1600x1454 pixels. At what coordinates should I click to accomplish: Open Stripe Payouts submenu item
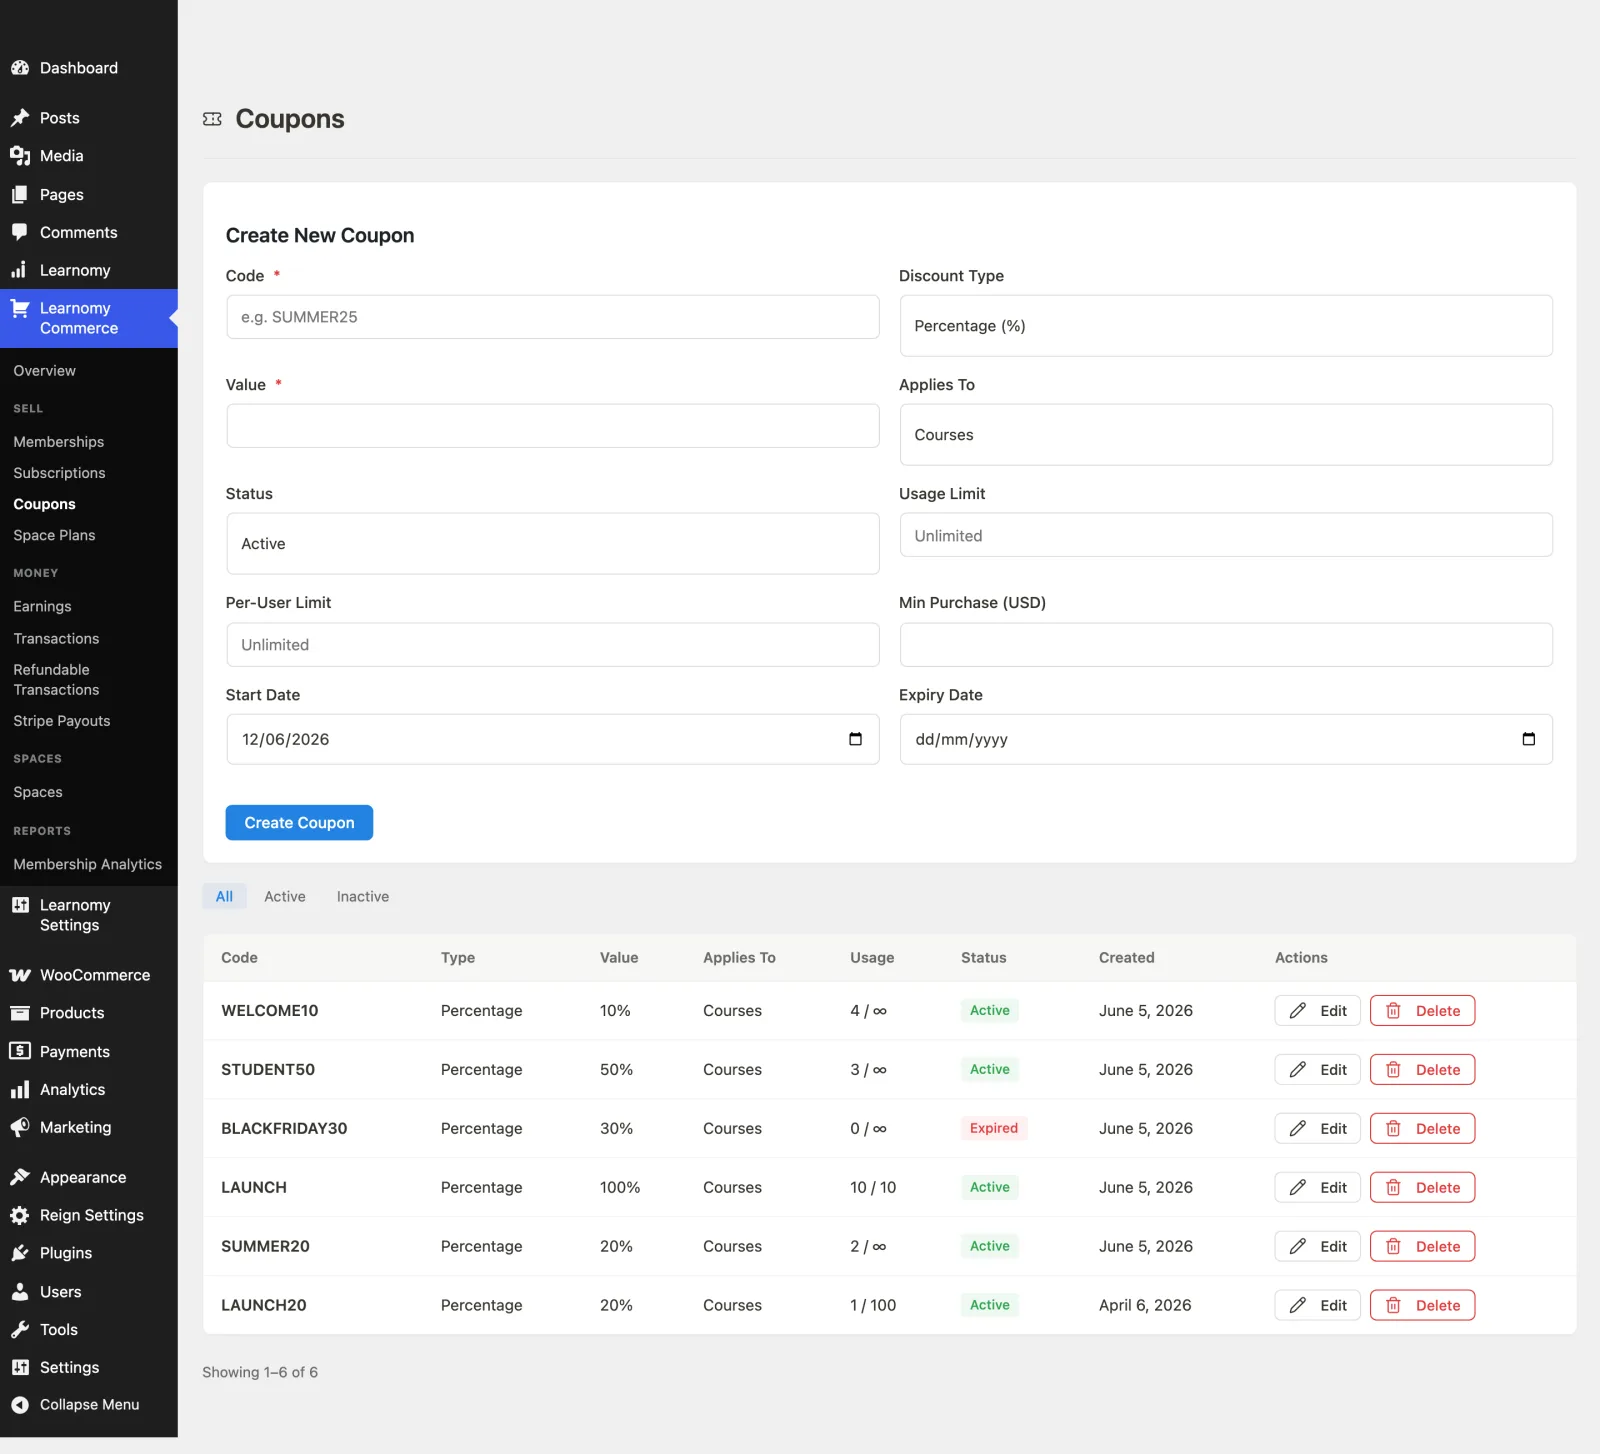pos(62,721)
